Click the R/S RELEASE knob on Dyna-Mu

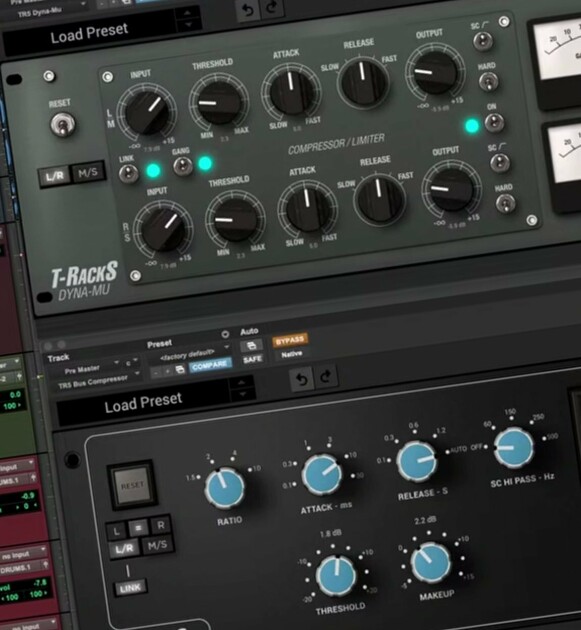point(379,200)
